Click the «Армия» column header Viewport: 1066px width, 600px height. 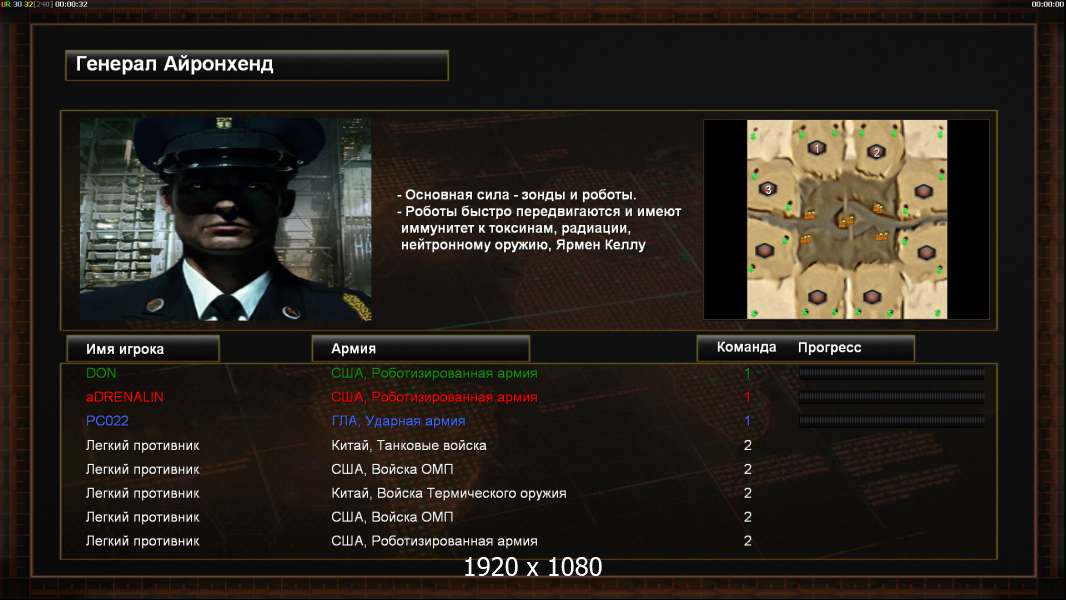tap(420, 349)
